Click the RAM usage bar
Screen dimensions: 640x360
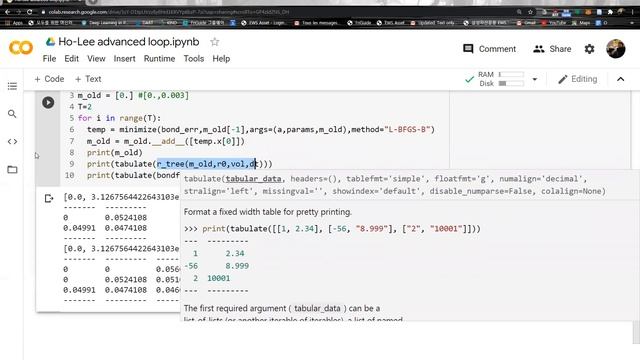pos(511,74)
